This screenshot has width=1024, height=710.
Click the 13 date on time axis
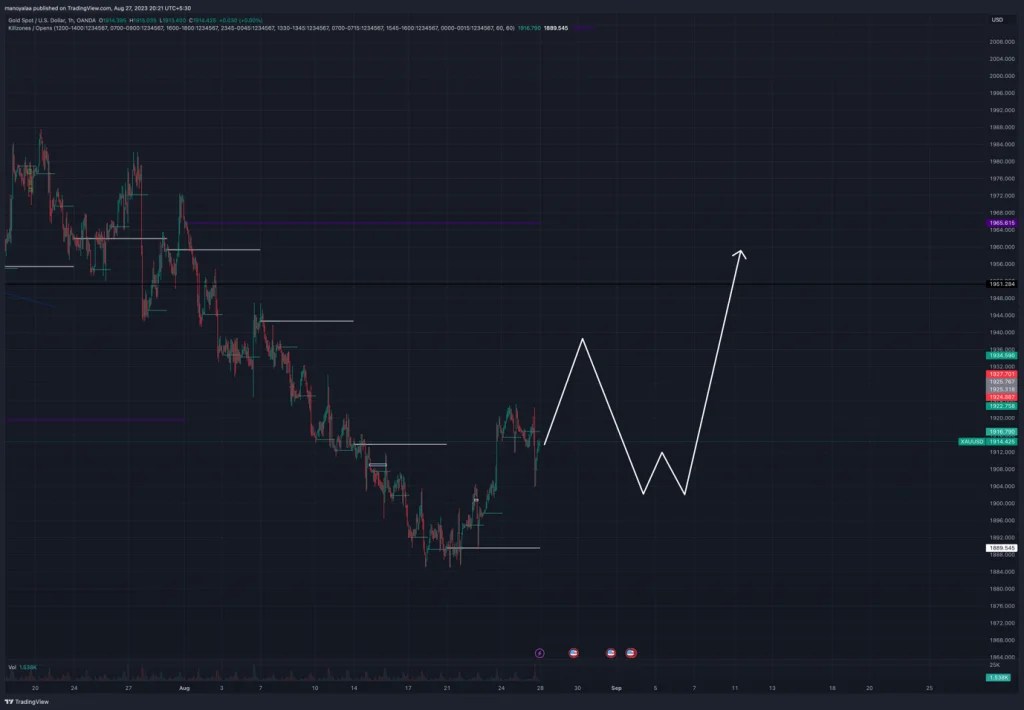pyautogui.click(x=772, y=688)
